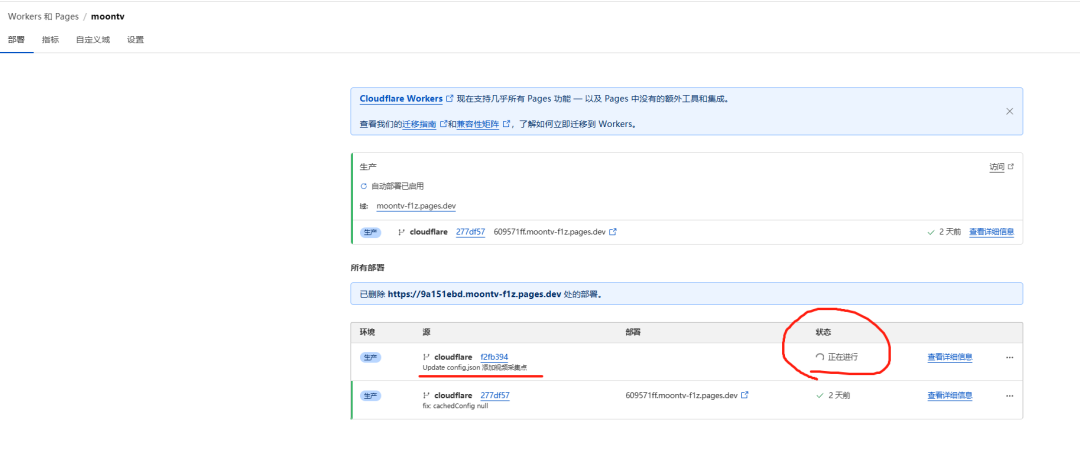Click external icon next to 兼容性矩阵

coord(507,125)
